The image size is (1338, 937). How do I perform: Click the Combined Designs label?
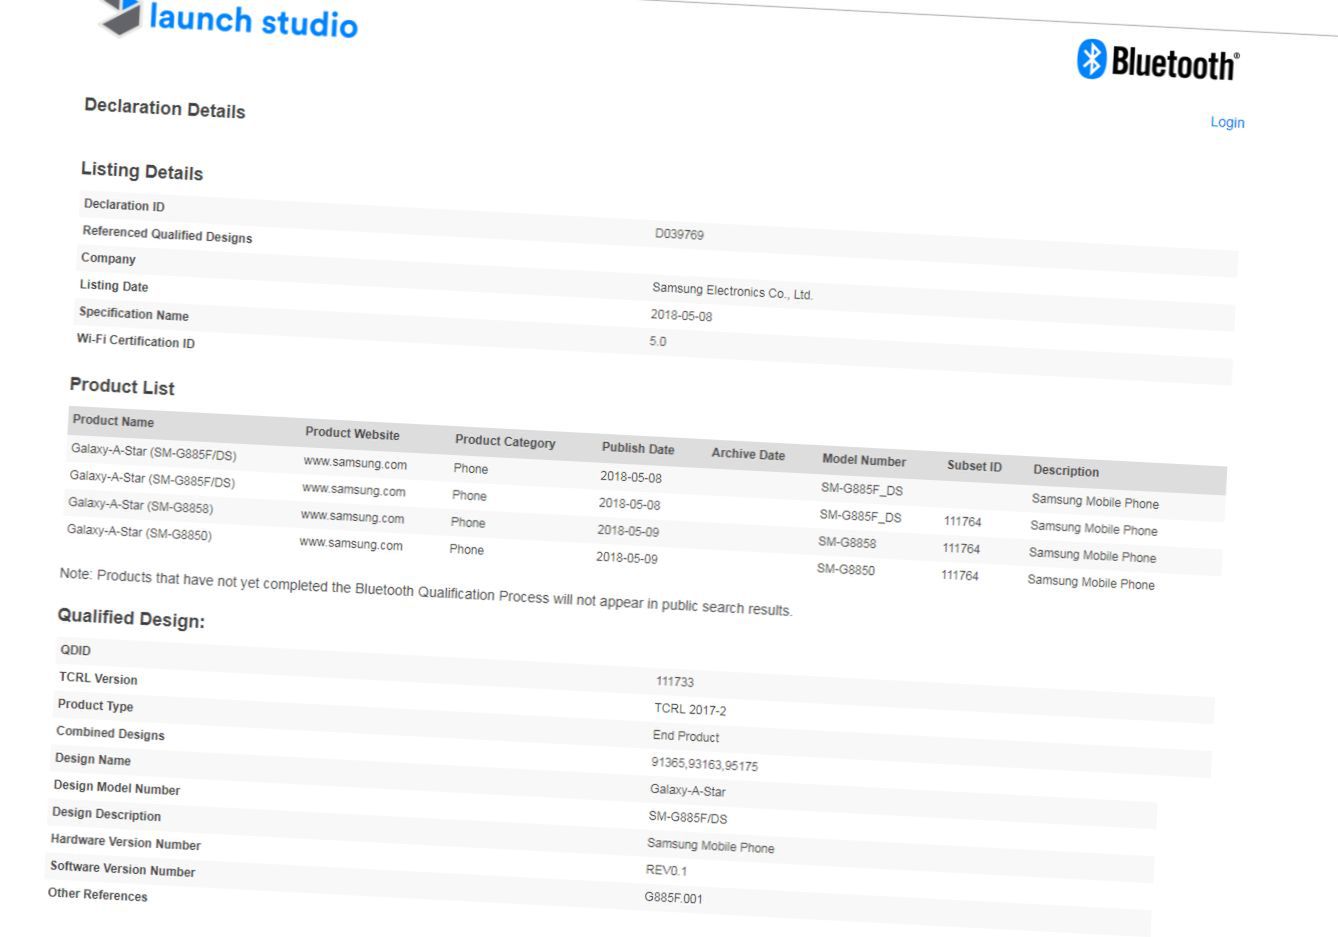[x=110, y=732]
